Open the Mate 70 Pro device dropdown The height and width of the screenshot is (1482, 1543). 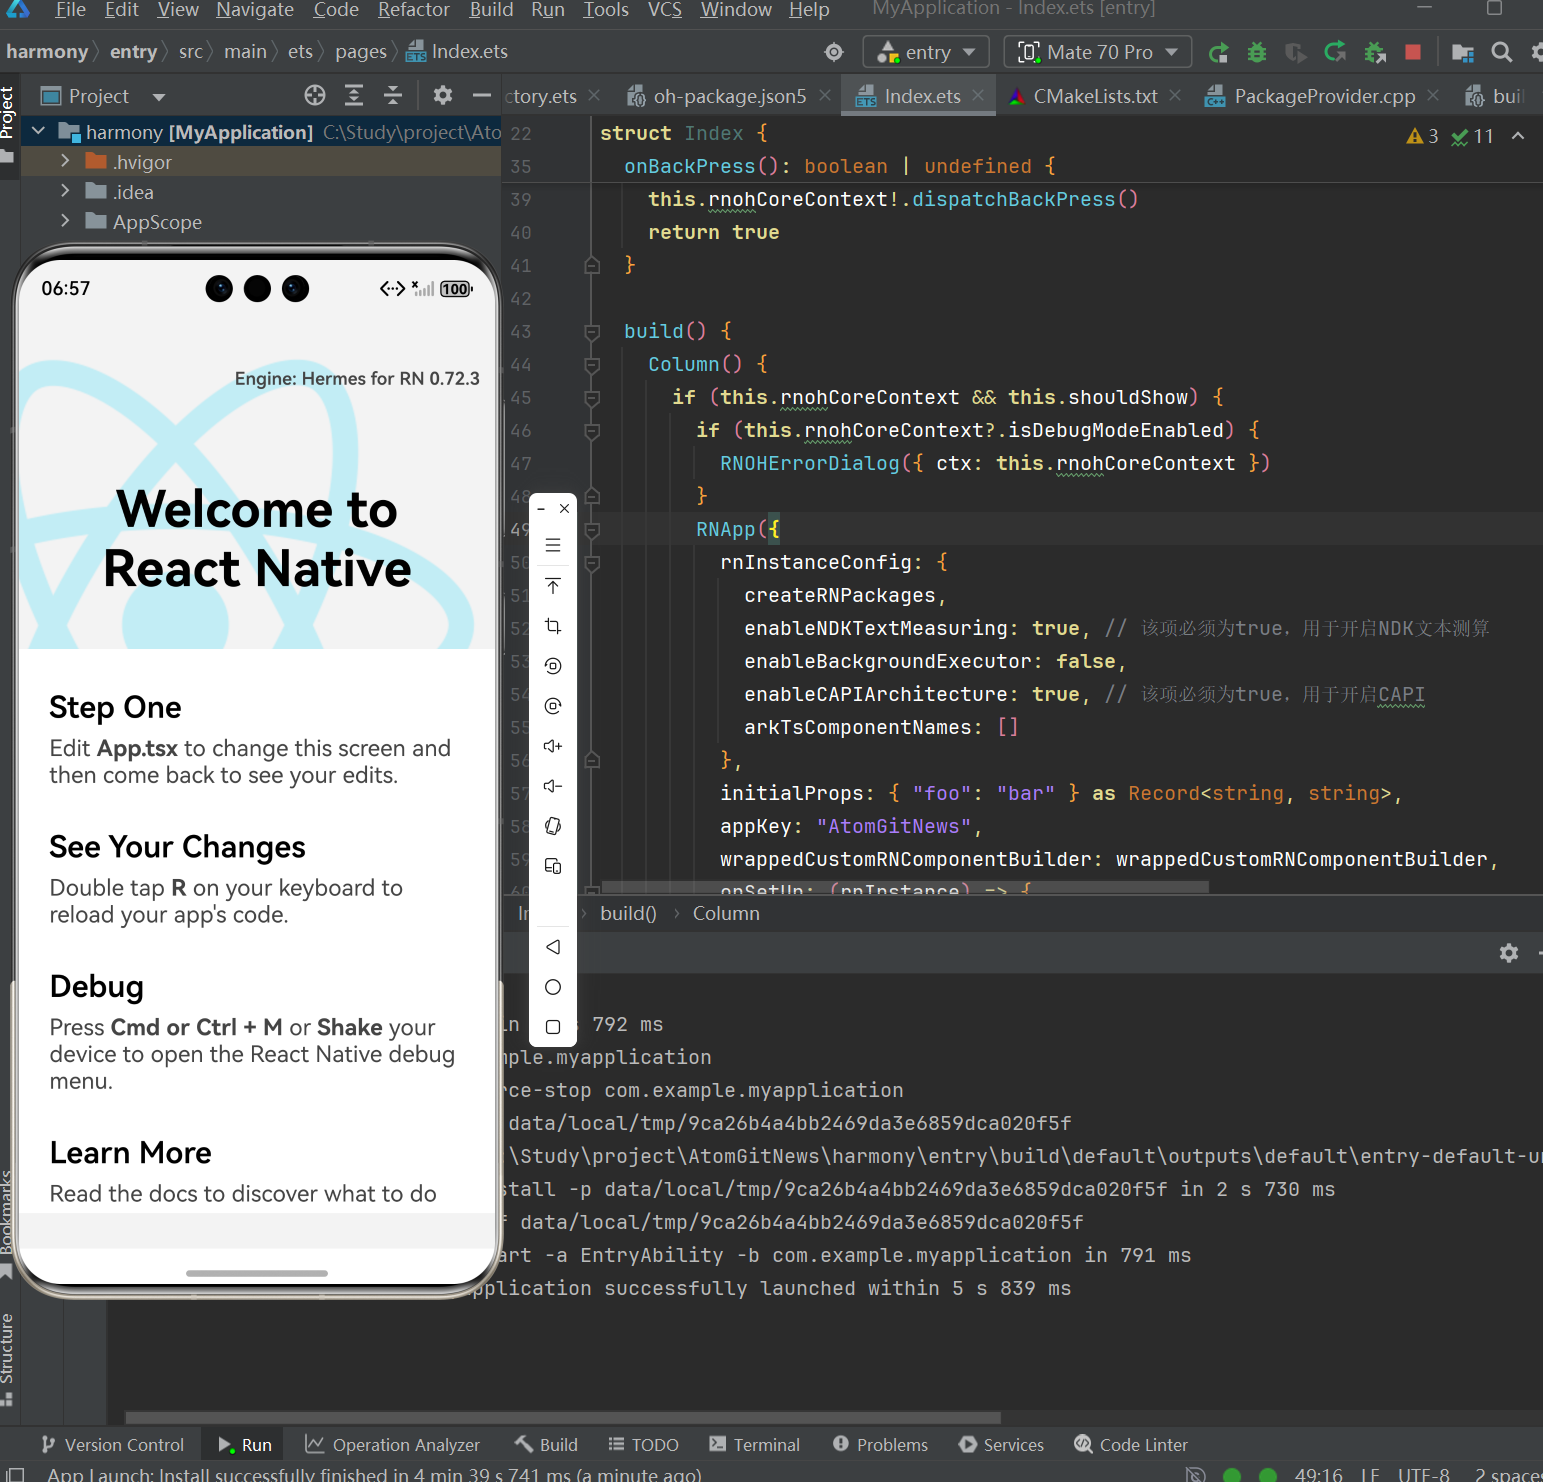pos(1098,52)
